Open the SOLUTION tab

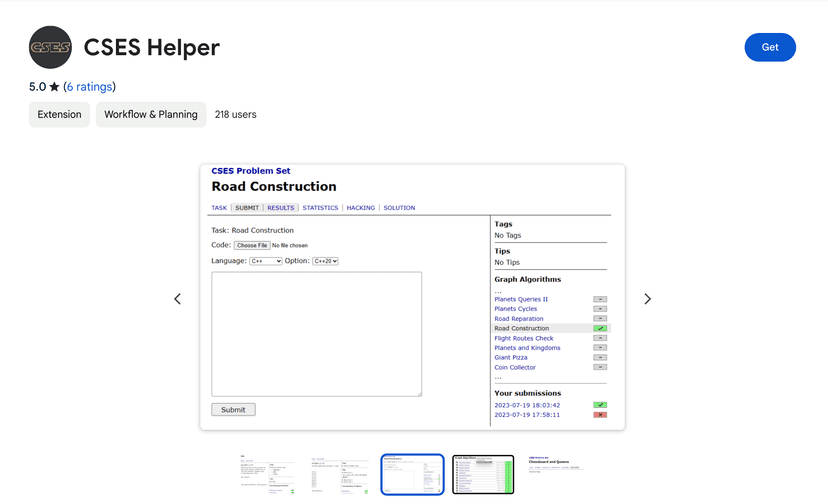[x=399, y=208]
